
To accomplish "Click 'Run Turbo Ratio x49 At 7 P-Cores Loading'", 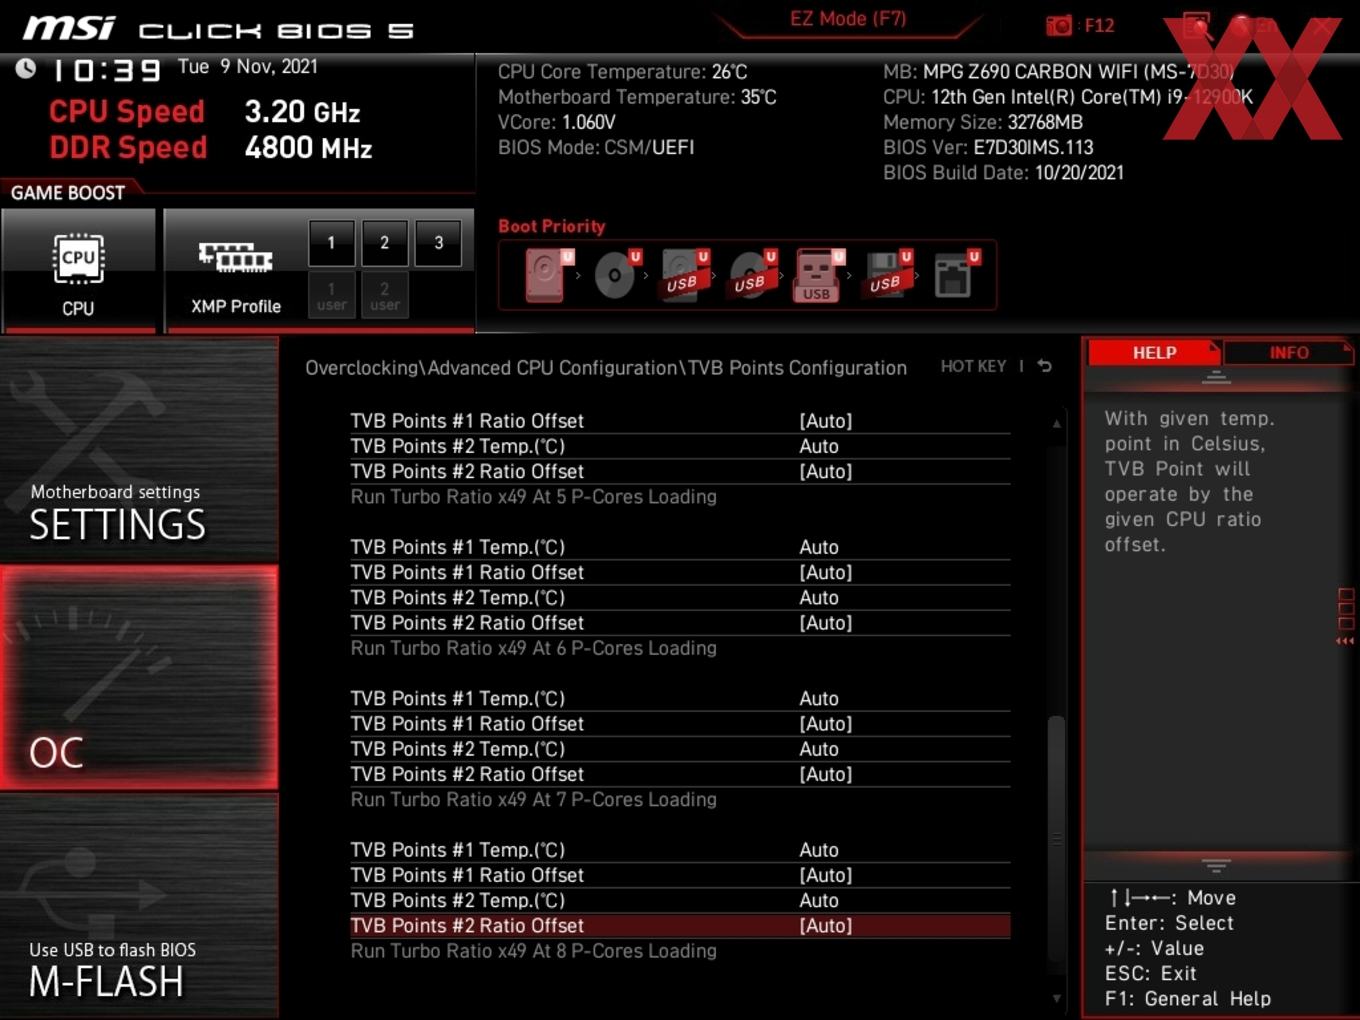I will [x=533, y=800].
